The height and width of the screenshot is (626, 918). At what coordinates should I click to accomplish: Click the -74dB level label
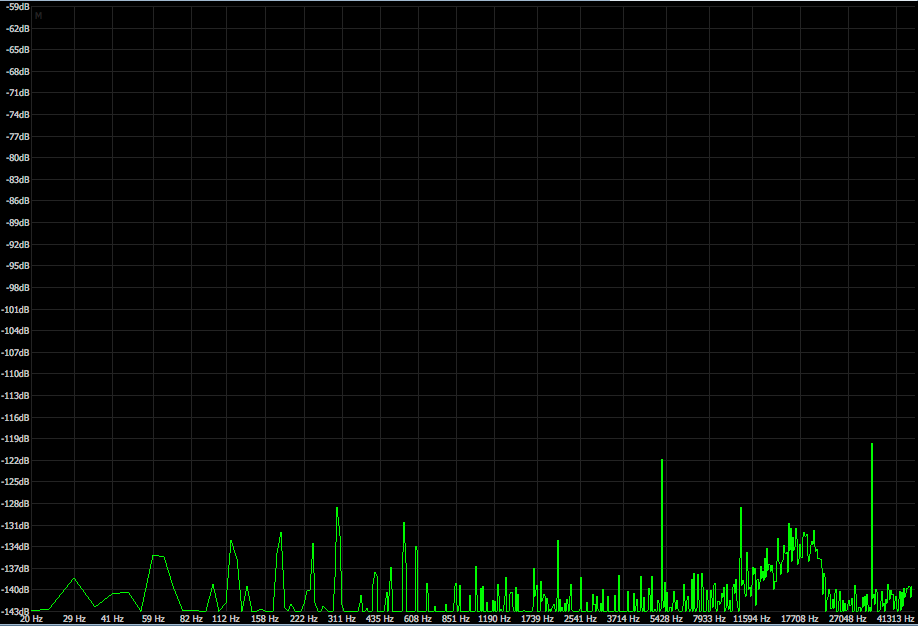coord(18,115)
